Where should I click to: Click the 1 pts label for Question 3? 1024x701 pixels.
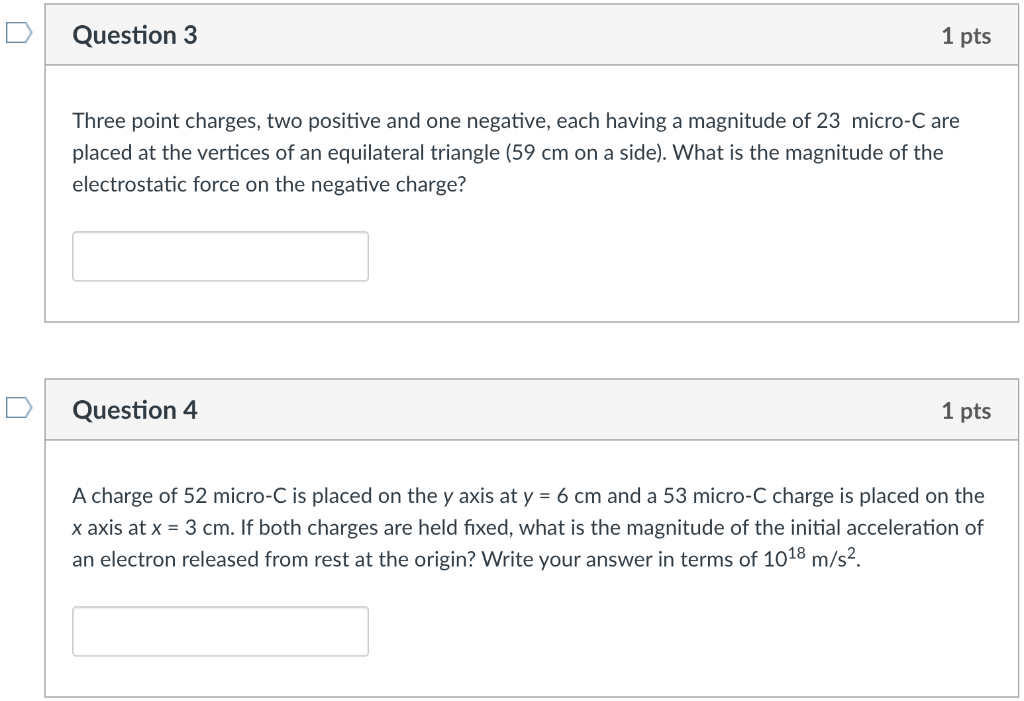click(967, 35)
